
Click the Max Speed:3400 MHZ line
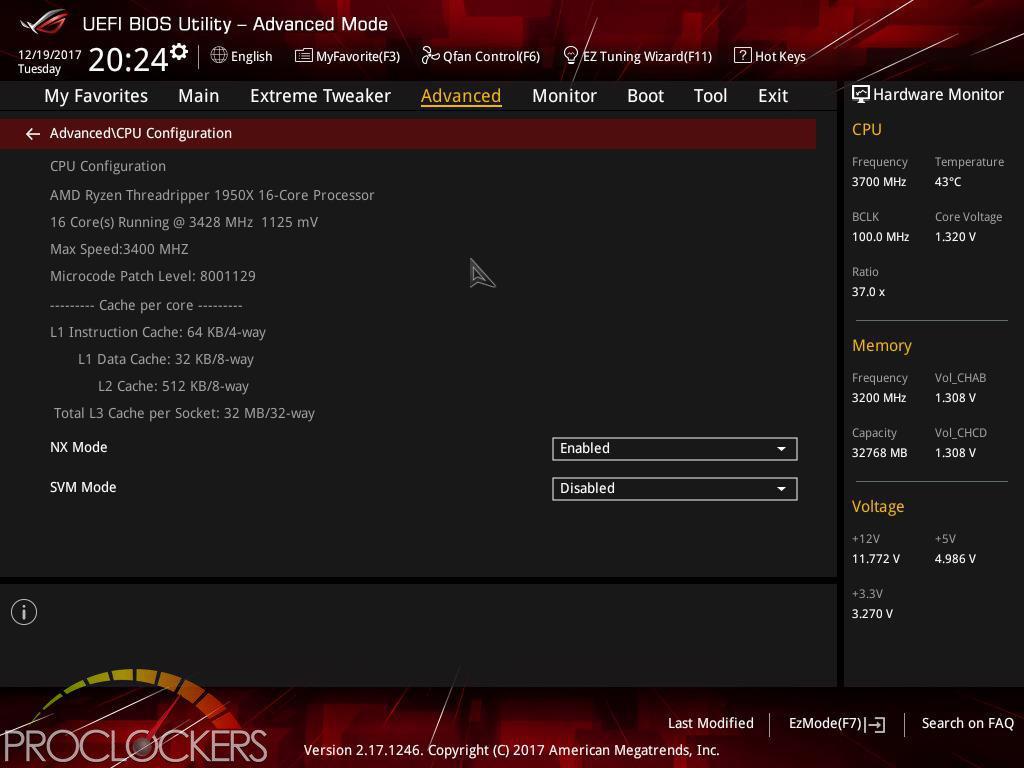[x=120, y=249]
